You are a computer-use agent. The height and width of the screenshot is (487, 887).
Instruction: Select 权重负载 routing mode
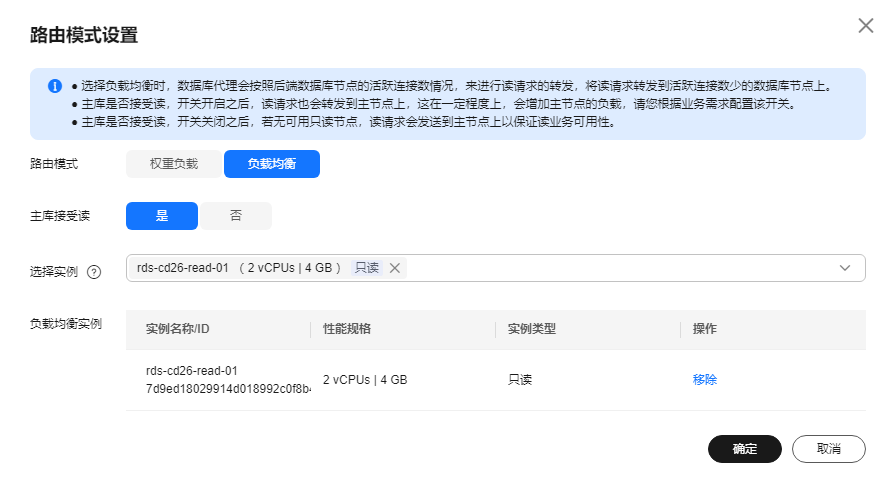click(x=174, y=164)
